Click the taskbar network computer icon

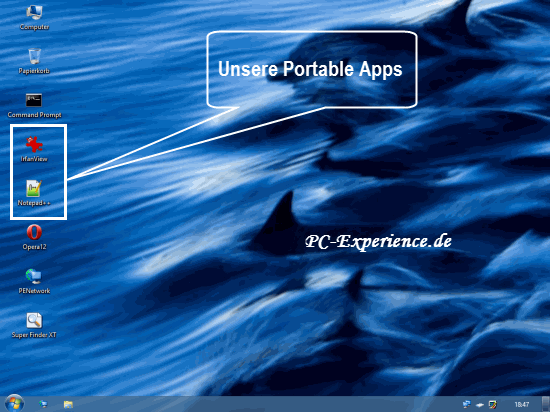pyautogui.click(x=43, y=404)
